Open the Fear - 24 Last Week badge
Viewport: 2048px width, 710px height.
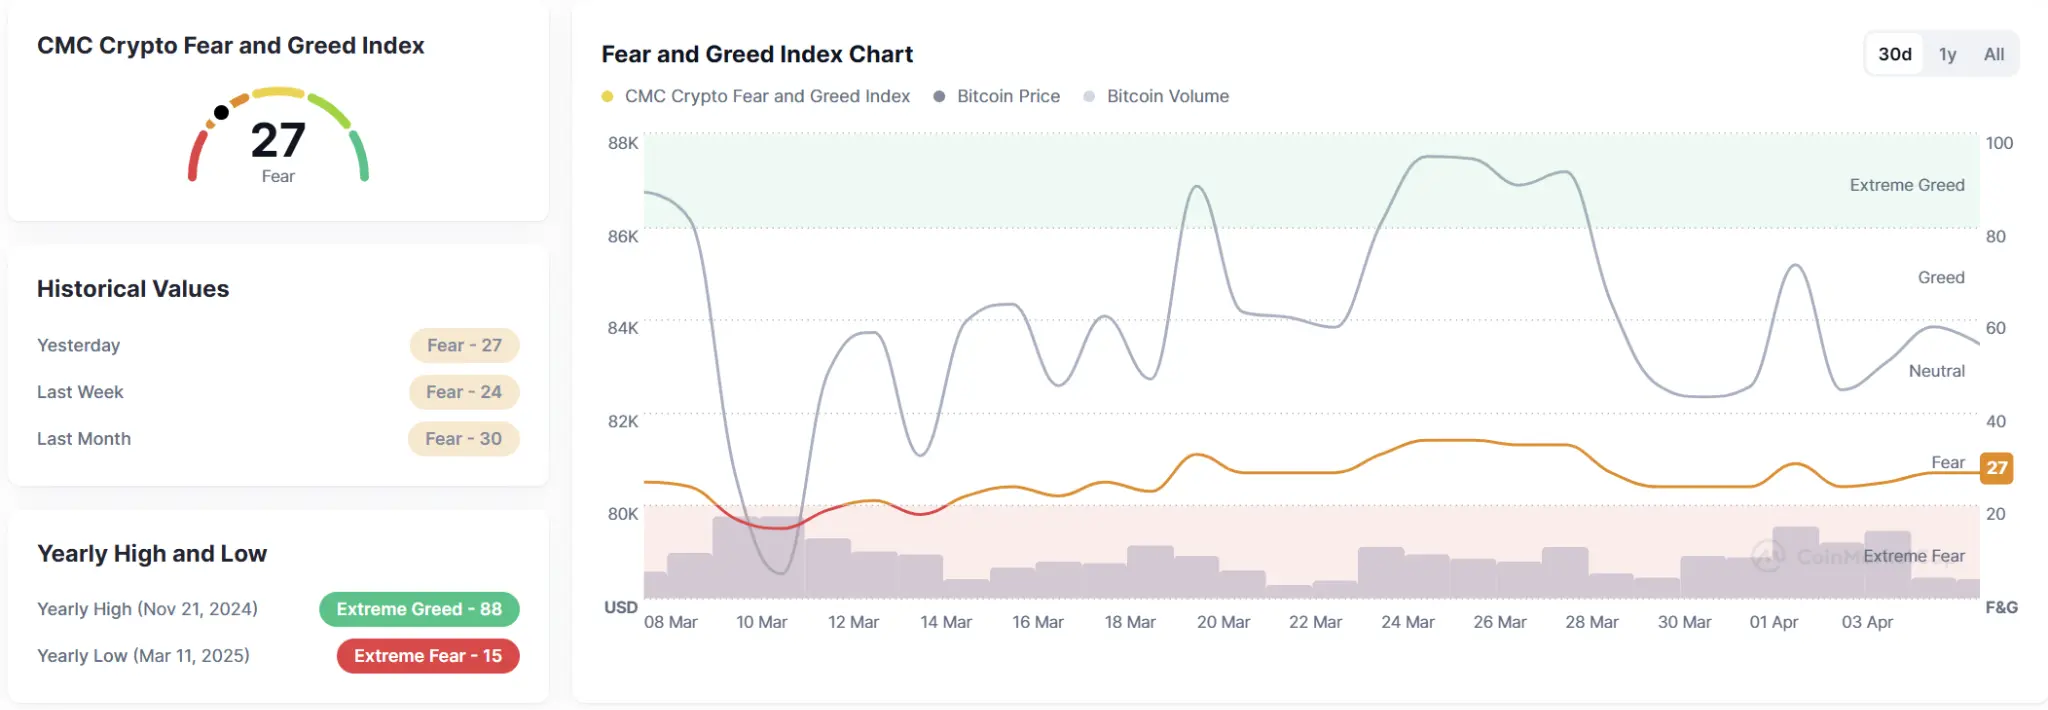pos(465,392)
